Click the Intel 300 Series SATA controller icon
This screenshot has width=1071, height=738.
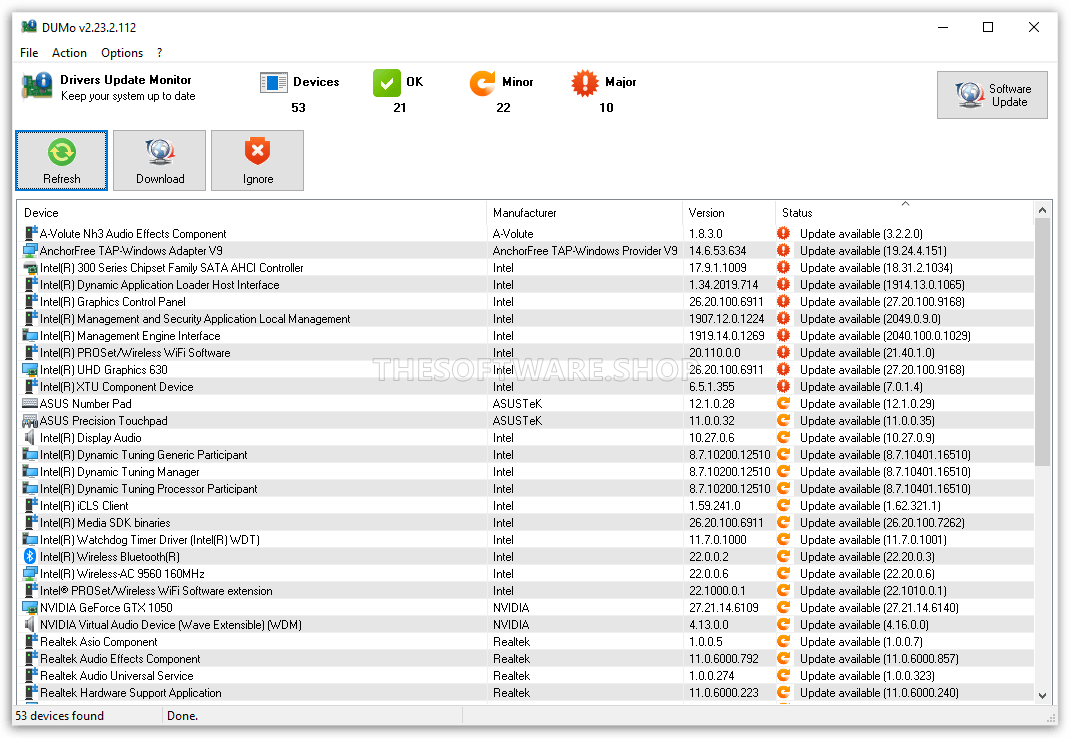point(31,267)
